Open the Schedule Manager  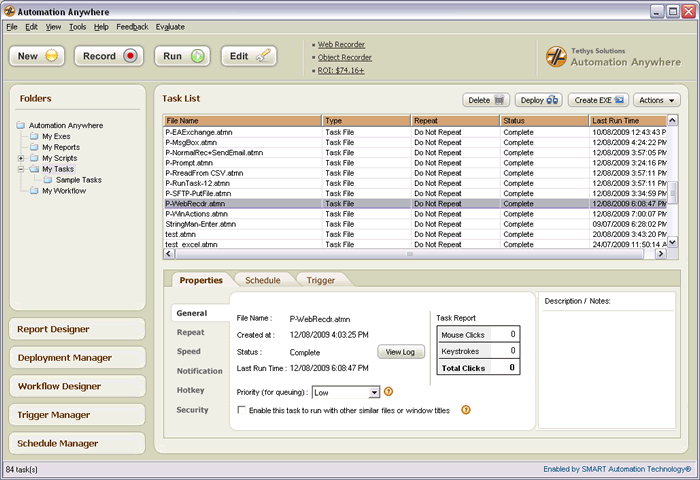click(x=77, y=443)
